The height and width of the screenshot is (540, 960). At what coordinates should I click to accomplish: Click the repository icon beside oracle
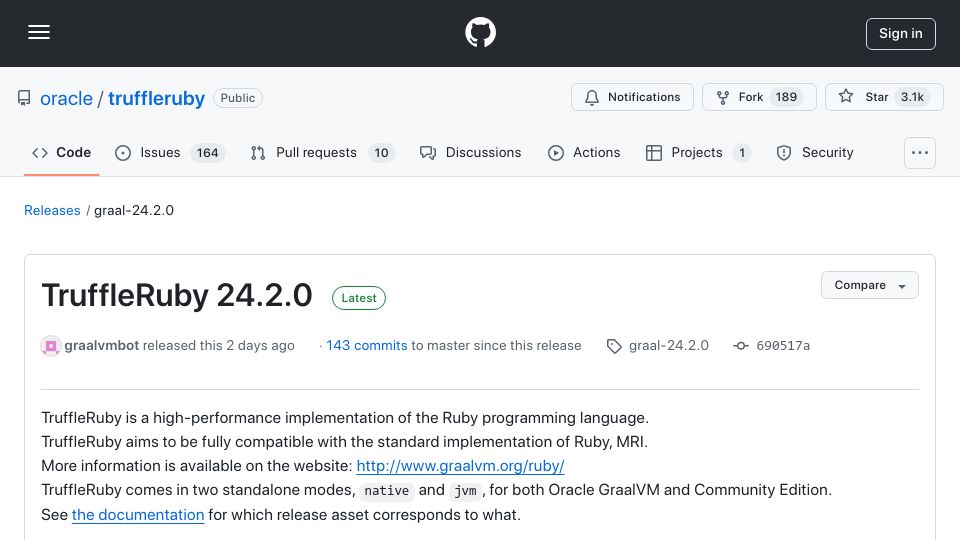click(x=24, y=98)
